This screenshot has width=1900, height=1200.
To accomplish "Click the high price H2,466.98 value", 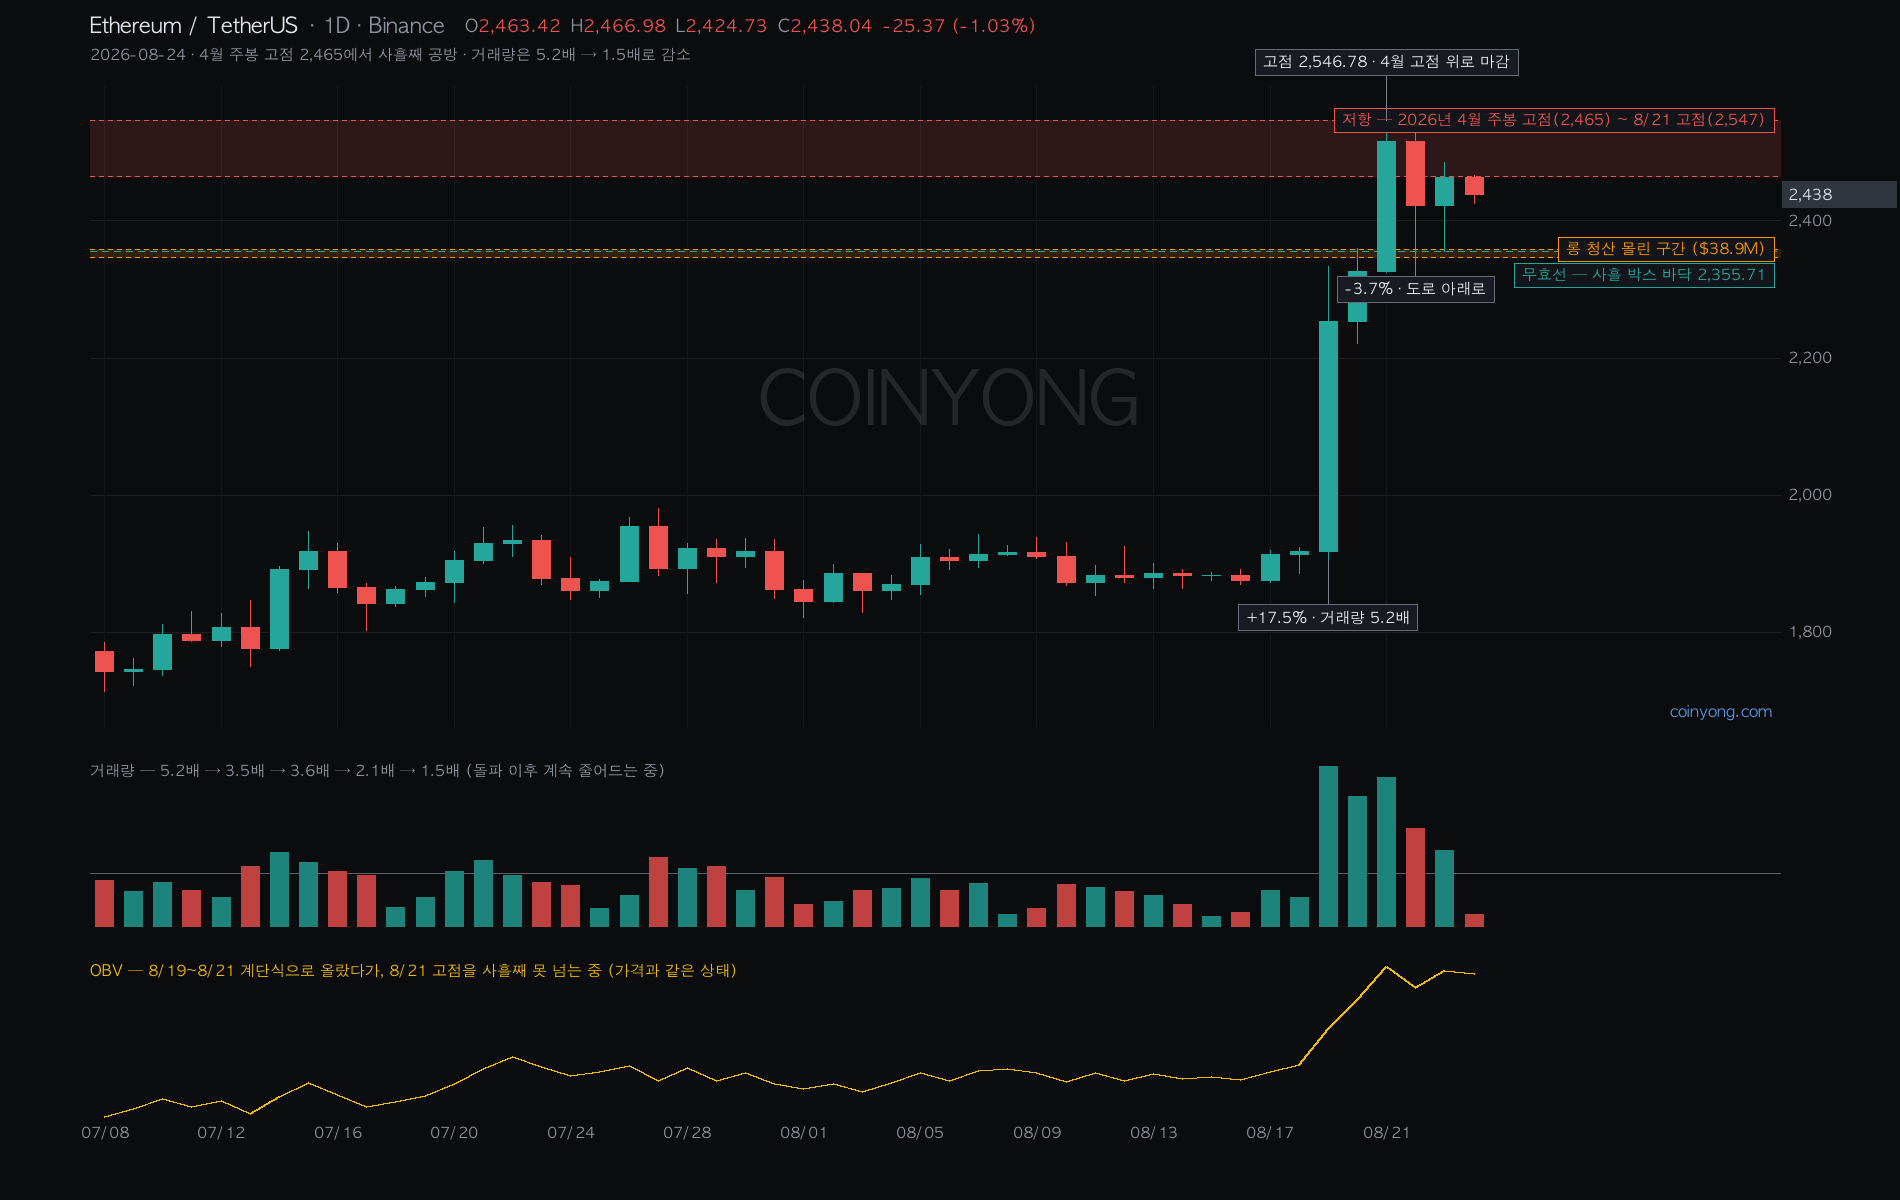I will [618, 26].
